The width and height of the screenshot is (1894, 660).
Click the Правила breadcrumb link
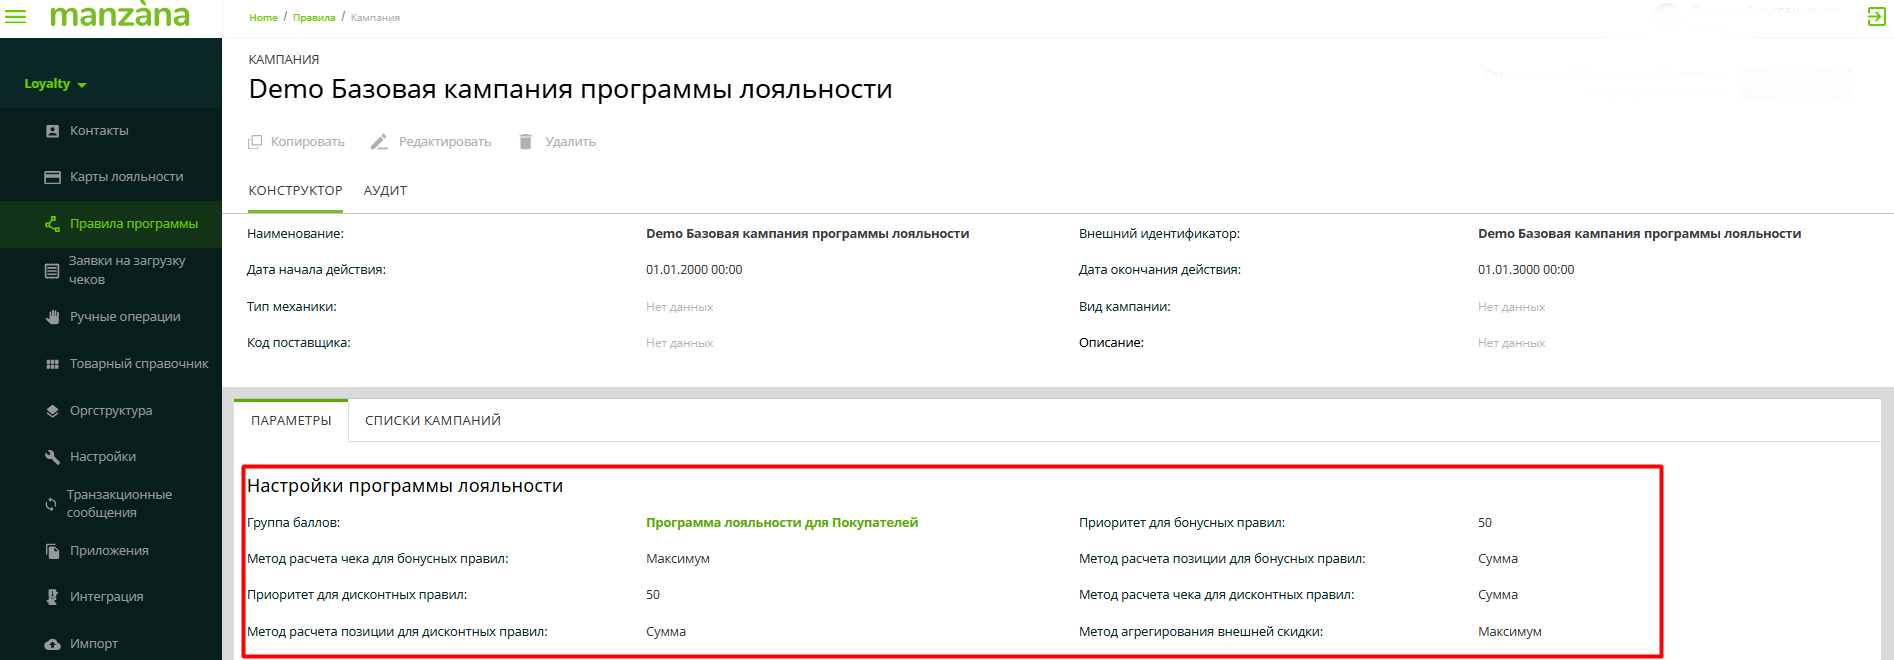click(x=314, y=18)
